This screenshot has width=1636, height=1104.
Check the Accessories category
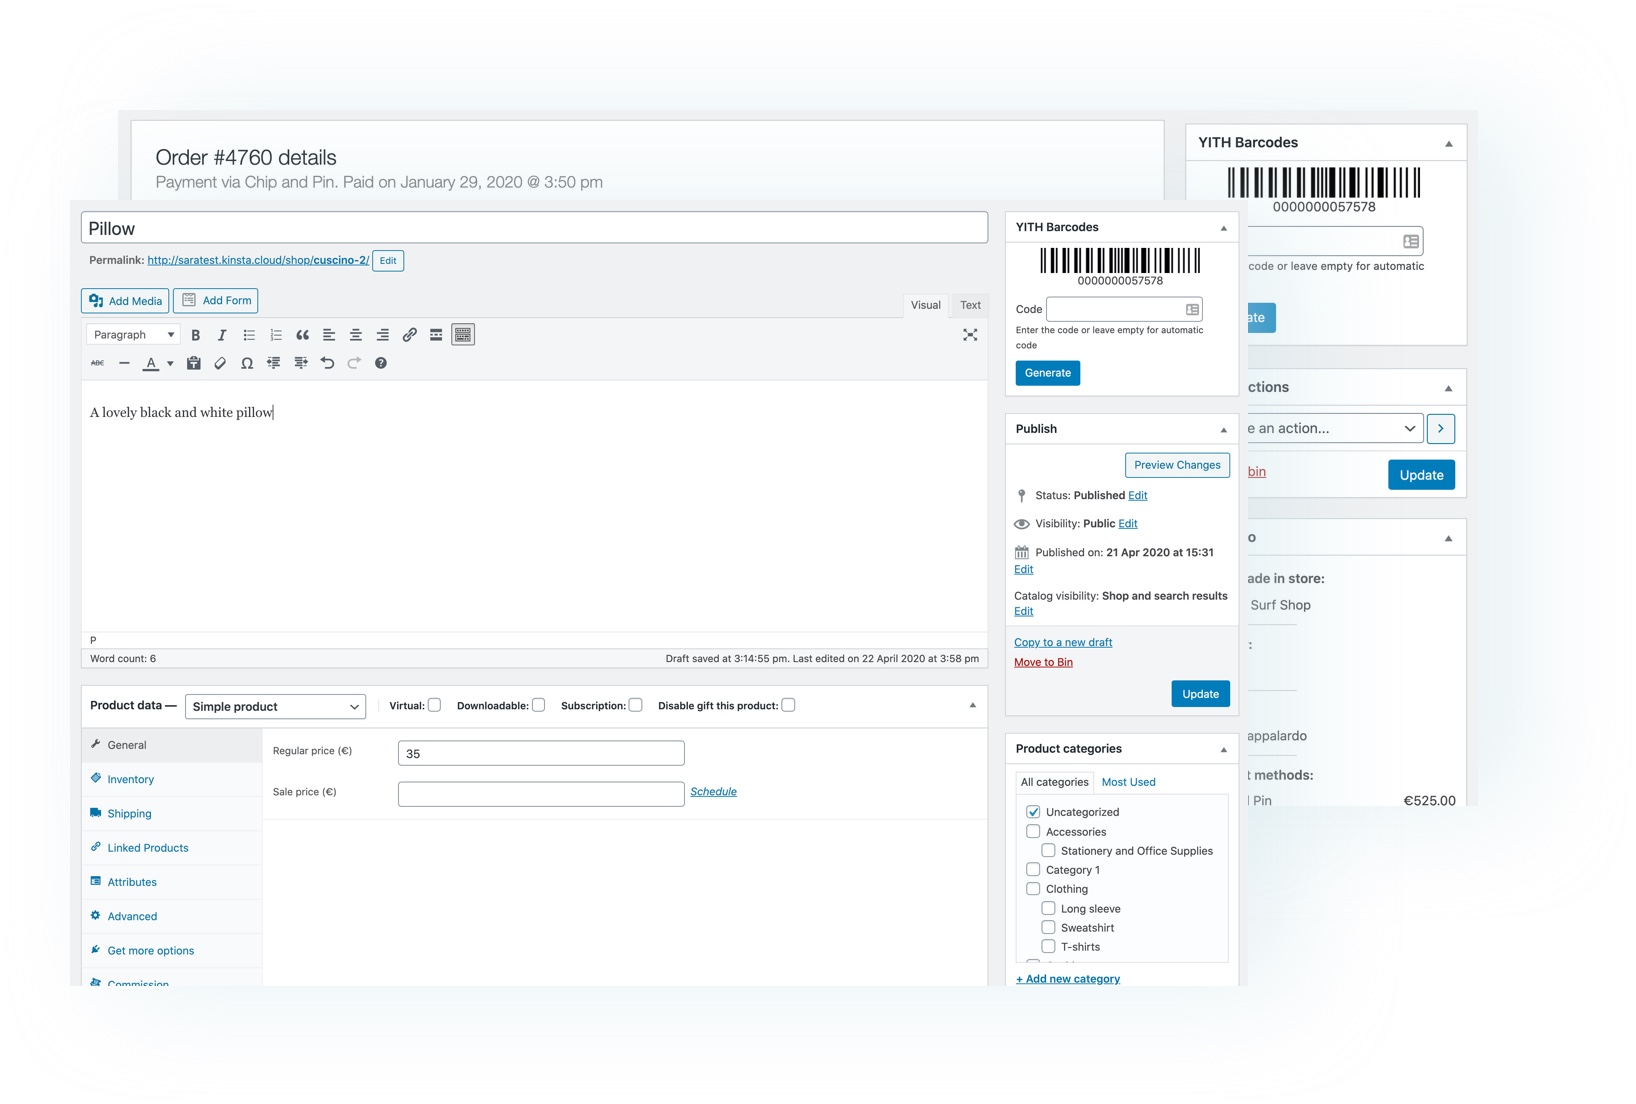click(x=1033, y=831)
